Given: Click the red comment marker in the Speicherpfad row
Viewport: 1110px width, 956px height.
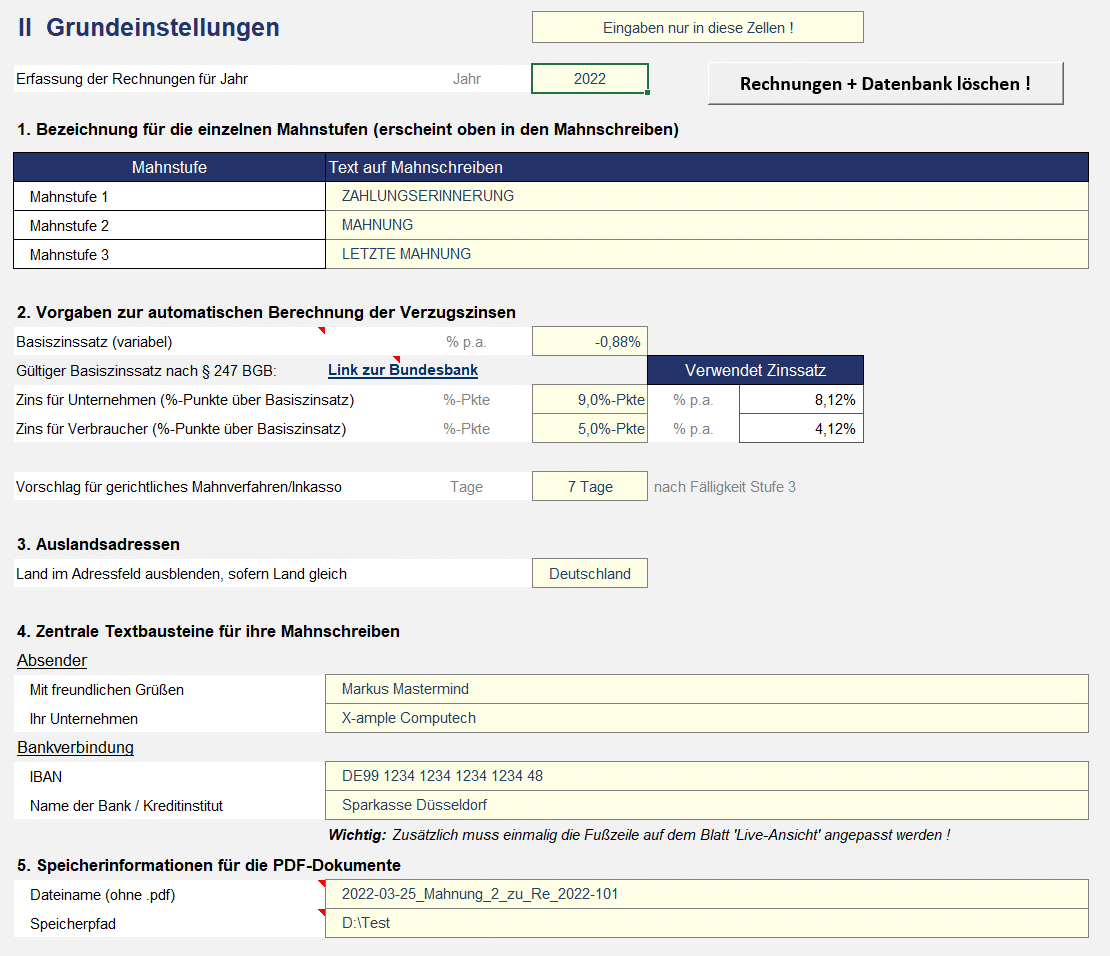Looking at the screenshot, I should [x=322, y=912].
